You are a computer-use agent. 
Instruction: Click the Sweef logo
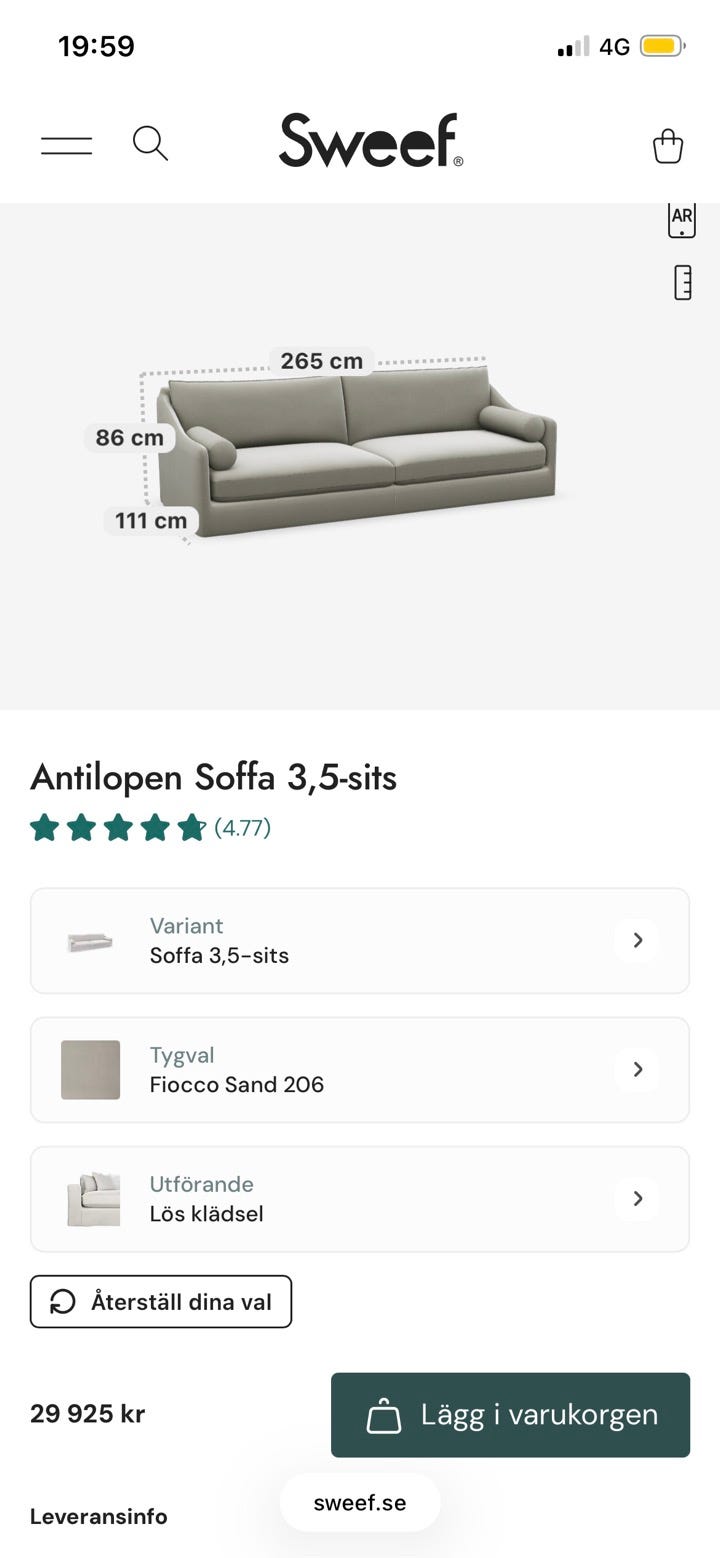coord(370,141)
